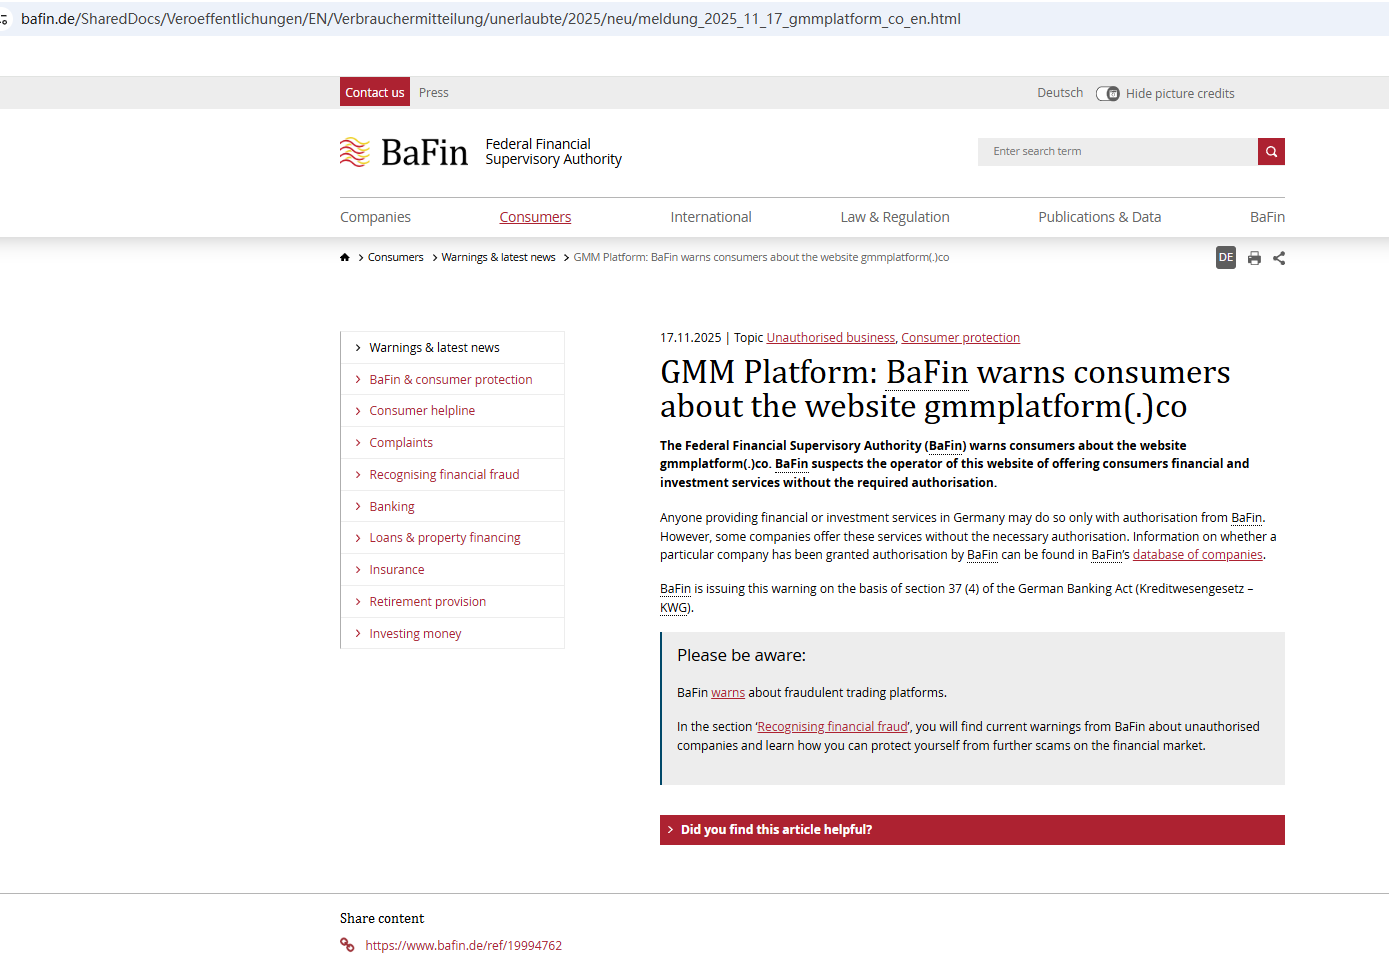Click the DE language icon
Screen dimensions: 1389x966
(x=1226, y=258)
